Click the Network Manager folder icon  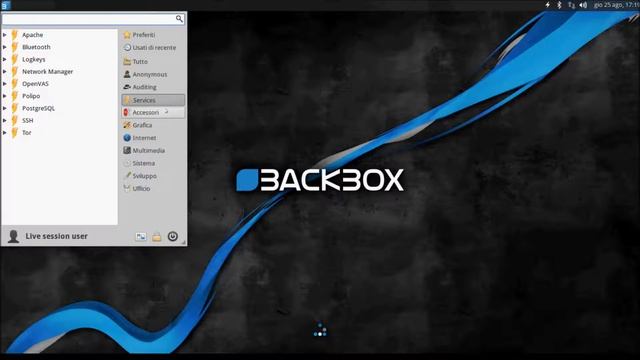15,72
